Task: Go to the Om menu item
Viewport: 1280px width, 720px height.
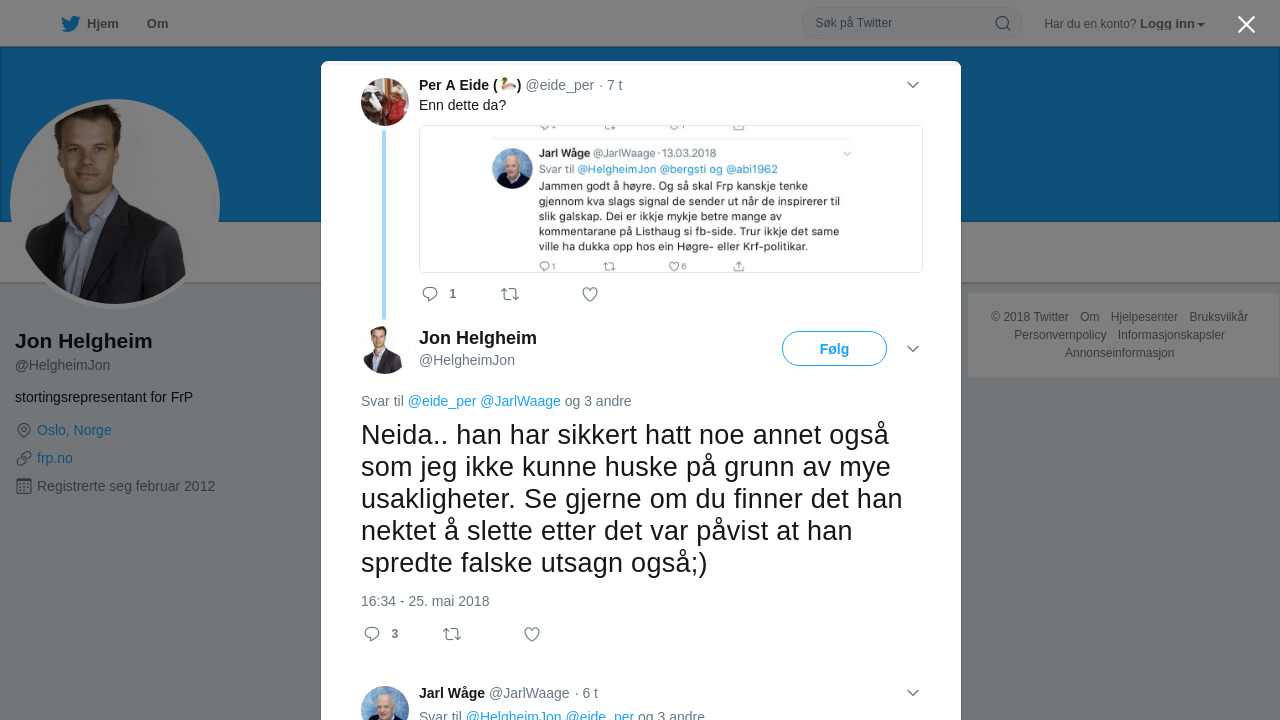Action: tap(157, 24)
